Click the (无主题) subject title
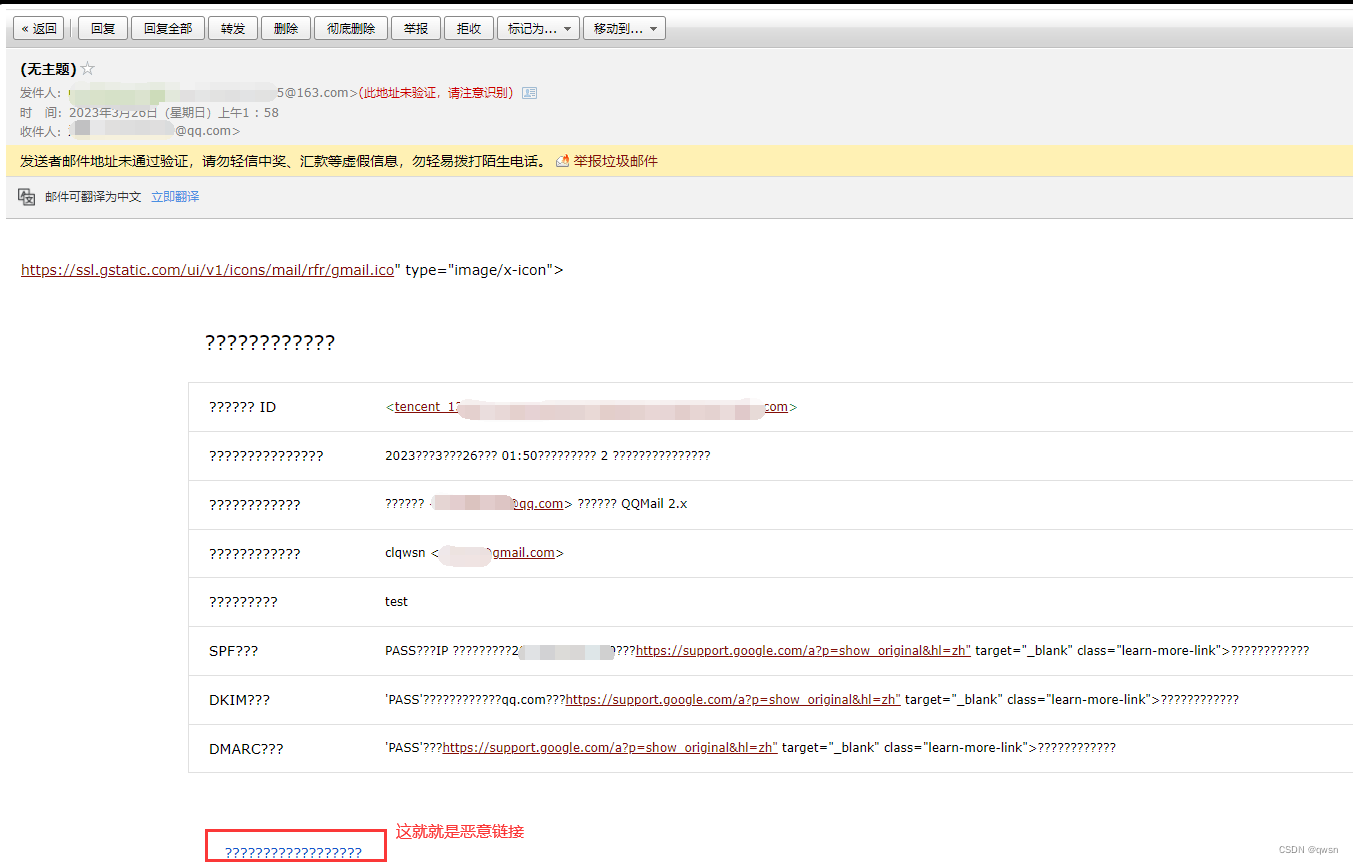This screenshot has width=1353, height=864. (48, 69)
